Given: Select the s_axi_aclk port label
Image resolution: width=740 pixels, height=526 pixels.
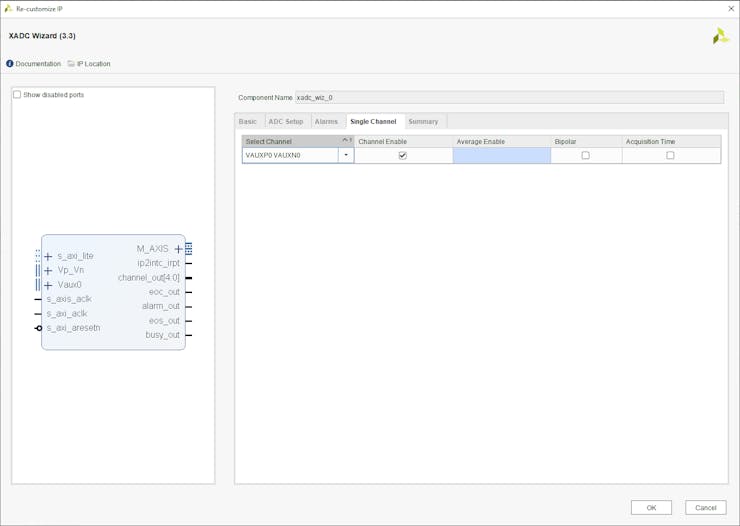Looking at the screenshot, I should [67, 314].
